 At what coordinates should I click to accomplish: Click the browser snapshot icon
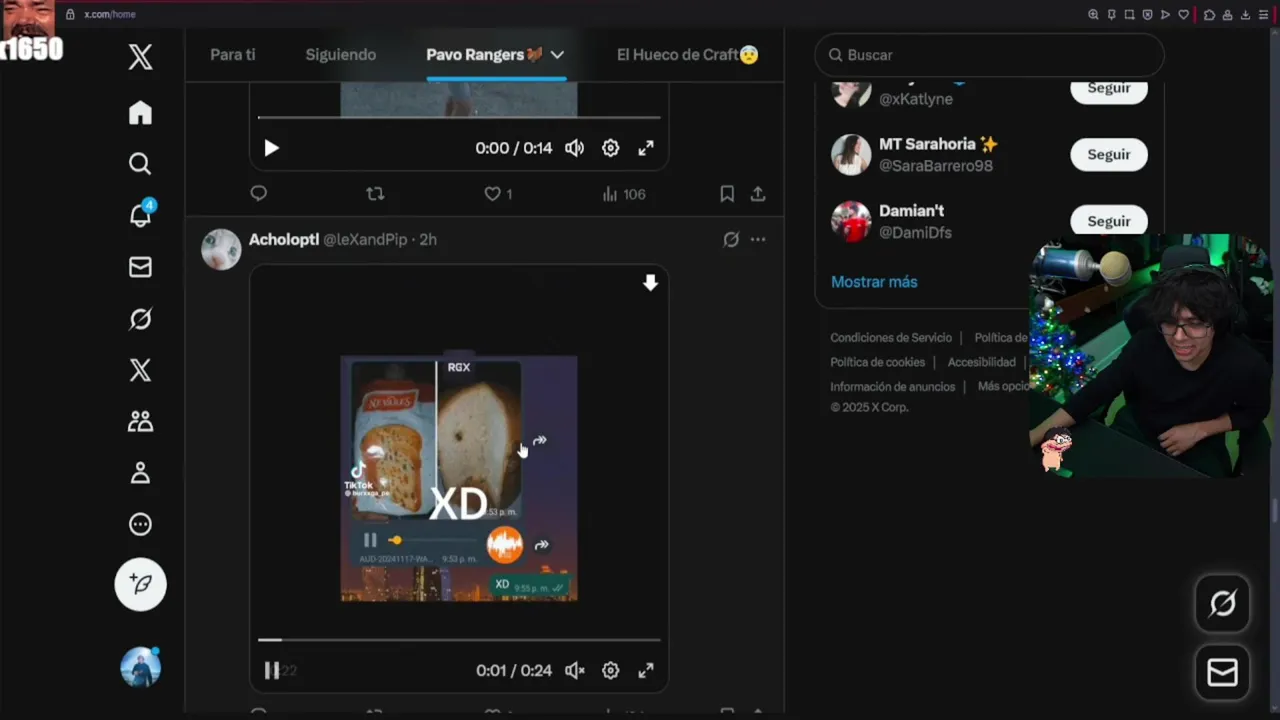coord(1129,15)
